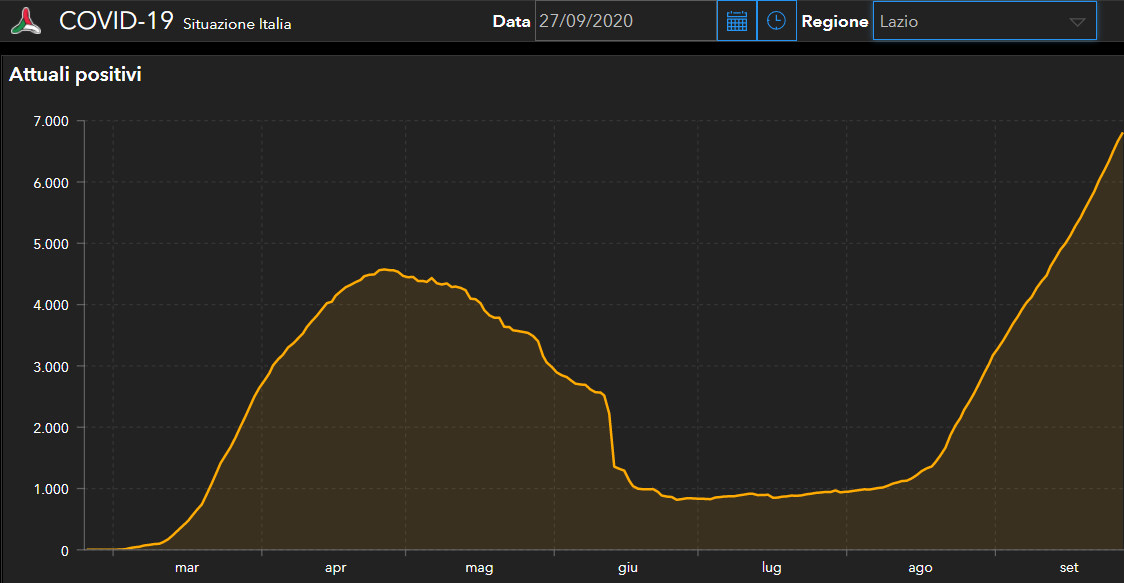Expand the Regione dropdown arrow

point(1077,22)
